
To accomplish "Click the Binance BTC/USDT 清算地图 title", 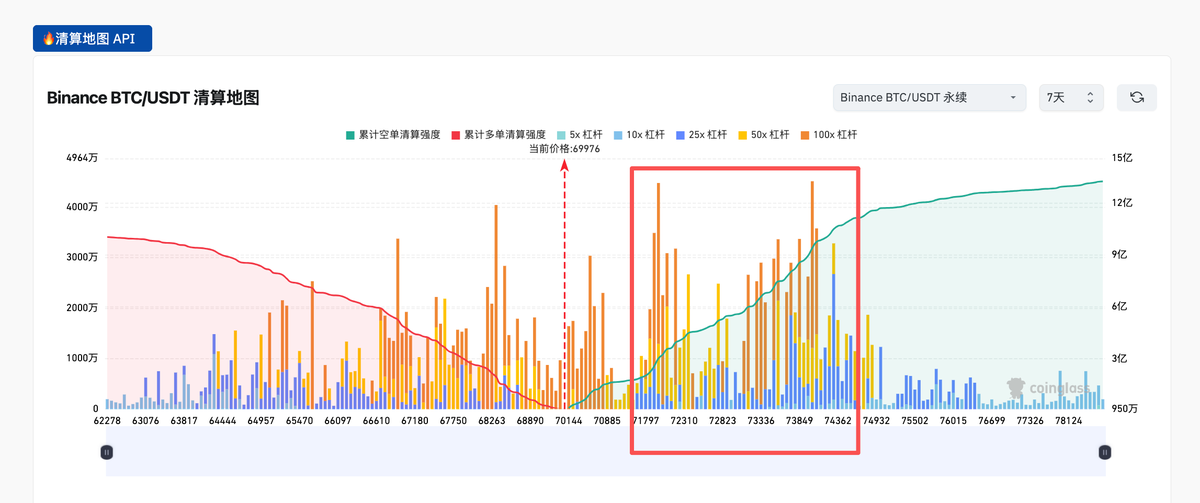I will (x=153, y=98).
